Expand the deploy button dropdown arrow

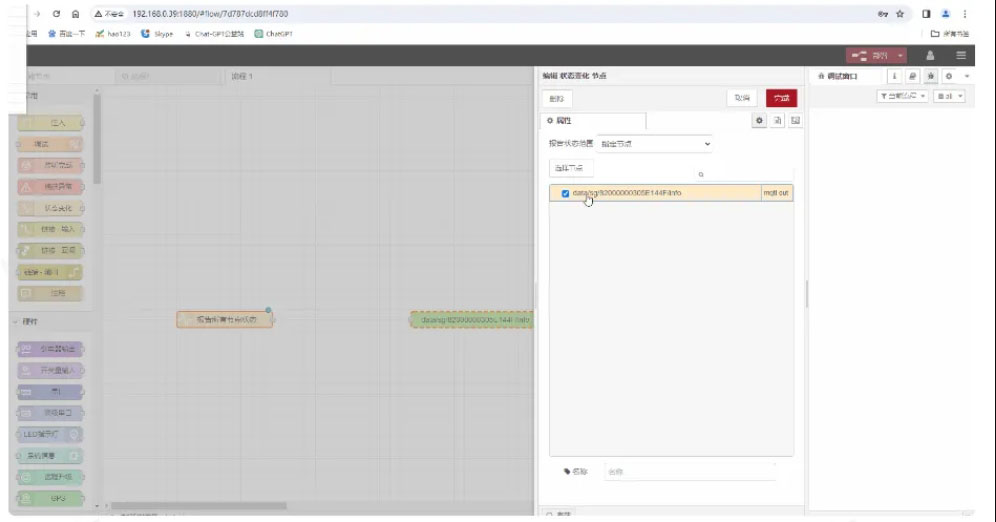(x=901, y=56)
